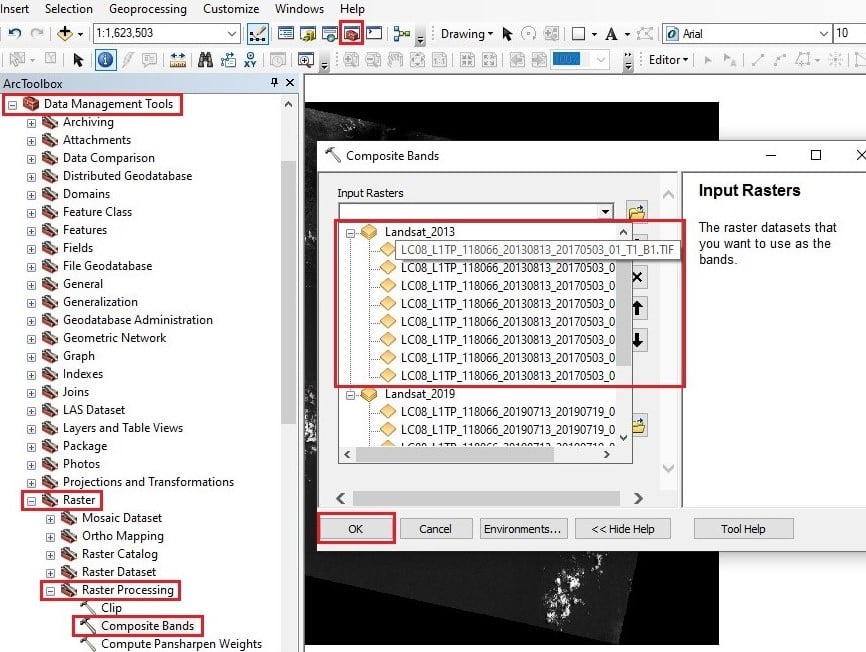Click the Environments... button

(x=522, y=529)
